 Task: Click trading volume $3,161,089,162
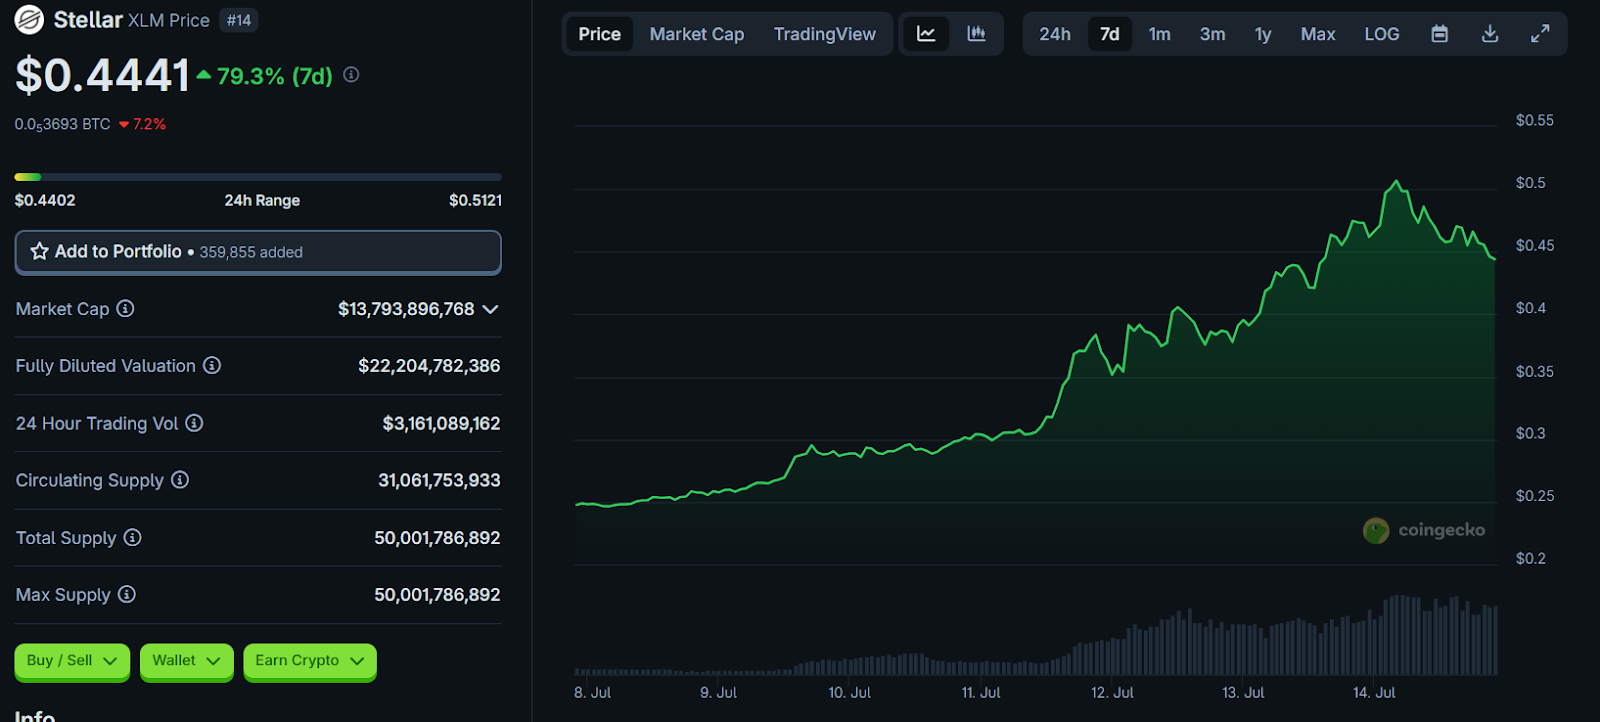pos(441,423)
